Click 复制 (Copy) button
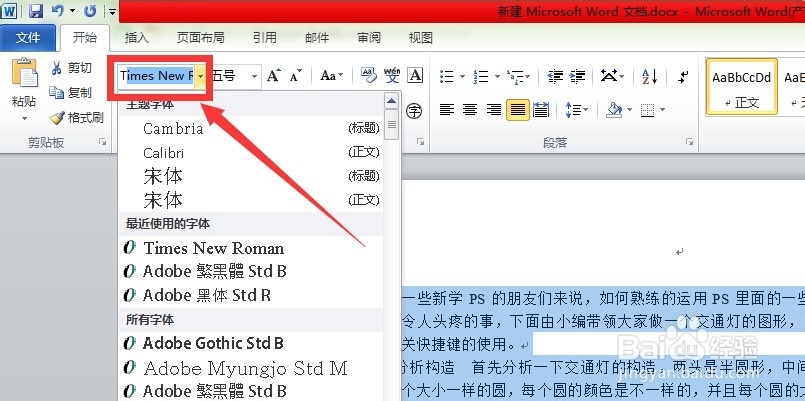Screen dimensions: 805x401 [x=71, y=92]
